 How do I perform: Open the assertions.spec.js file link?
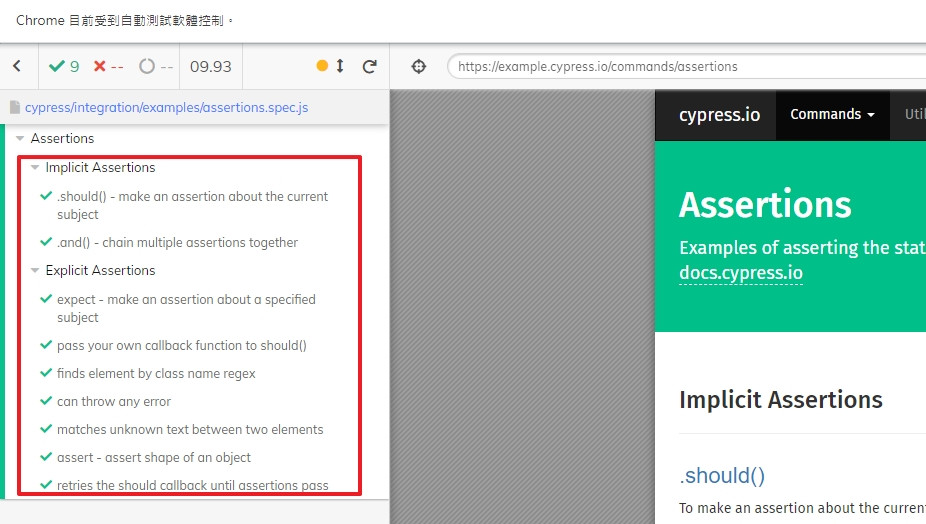[x=167, y=108]
